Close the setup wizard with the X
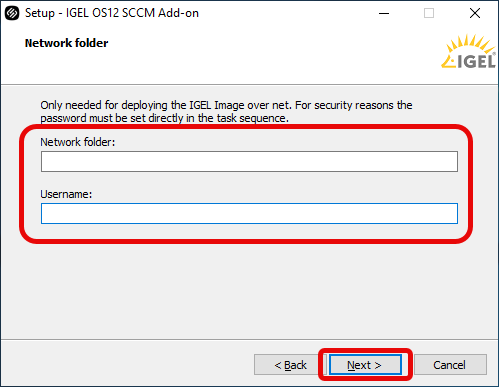Viewport: 499px width, 387px height. click(475, 13)
